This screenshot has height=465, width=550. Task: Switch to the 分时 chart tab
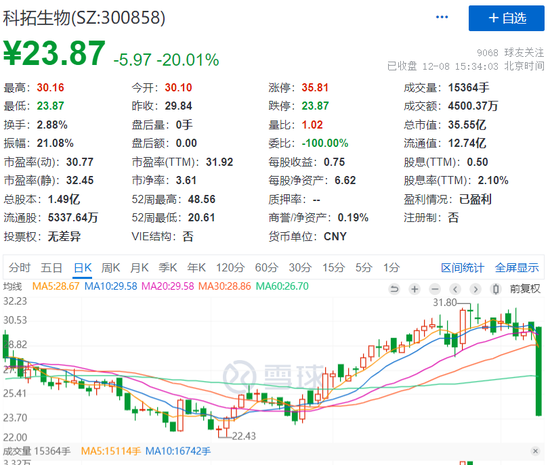point(19,268)
